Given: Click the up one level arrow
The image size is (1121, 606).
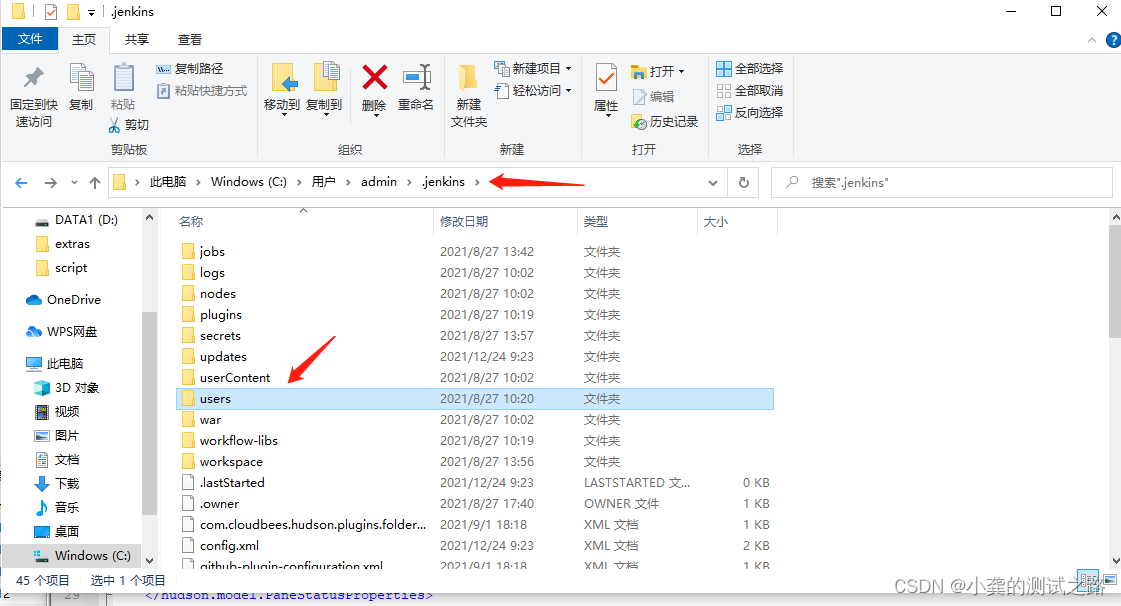Looking at the screenshot, I should click(x=94, y=183).
